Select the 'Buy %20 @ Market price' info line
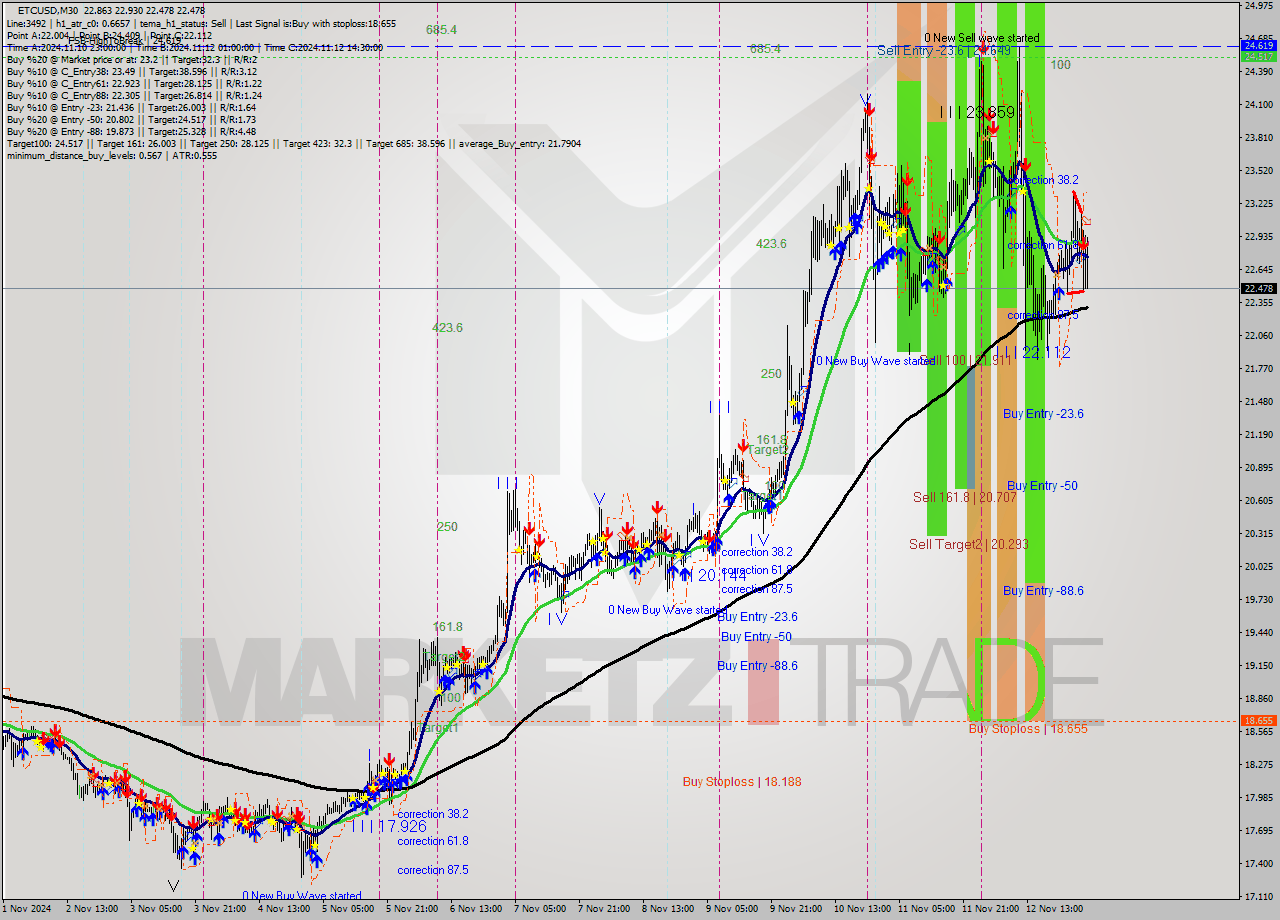The image size is (1280, 920). tap(134, 60)
